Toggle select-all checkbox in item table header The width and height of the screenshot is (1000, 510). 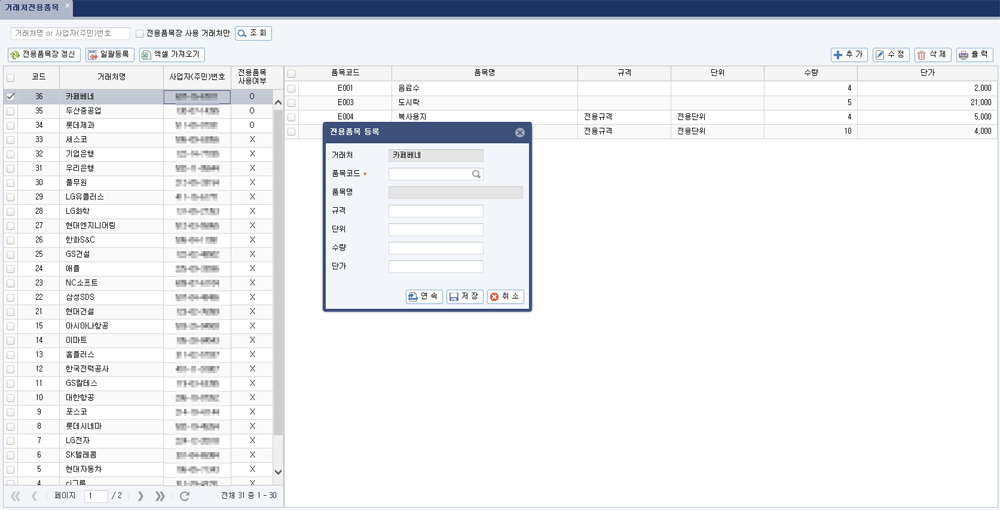(291, 73)
